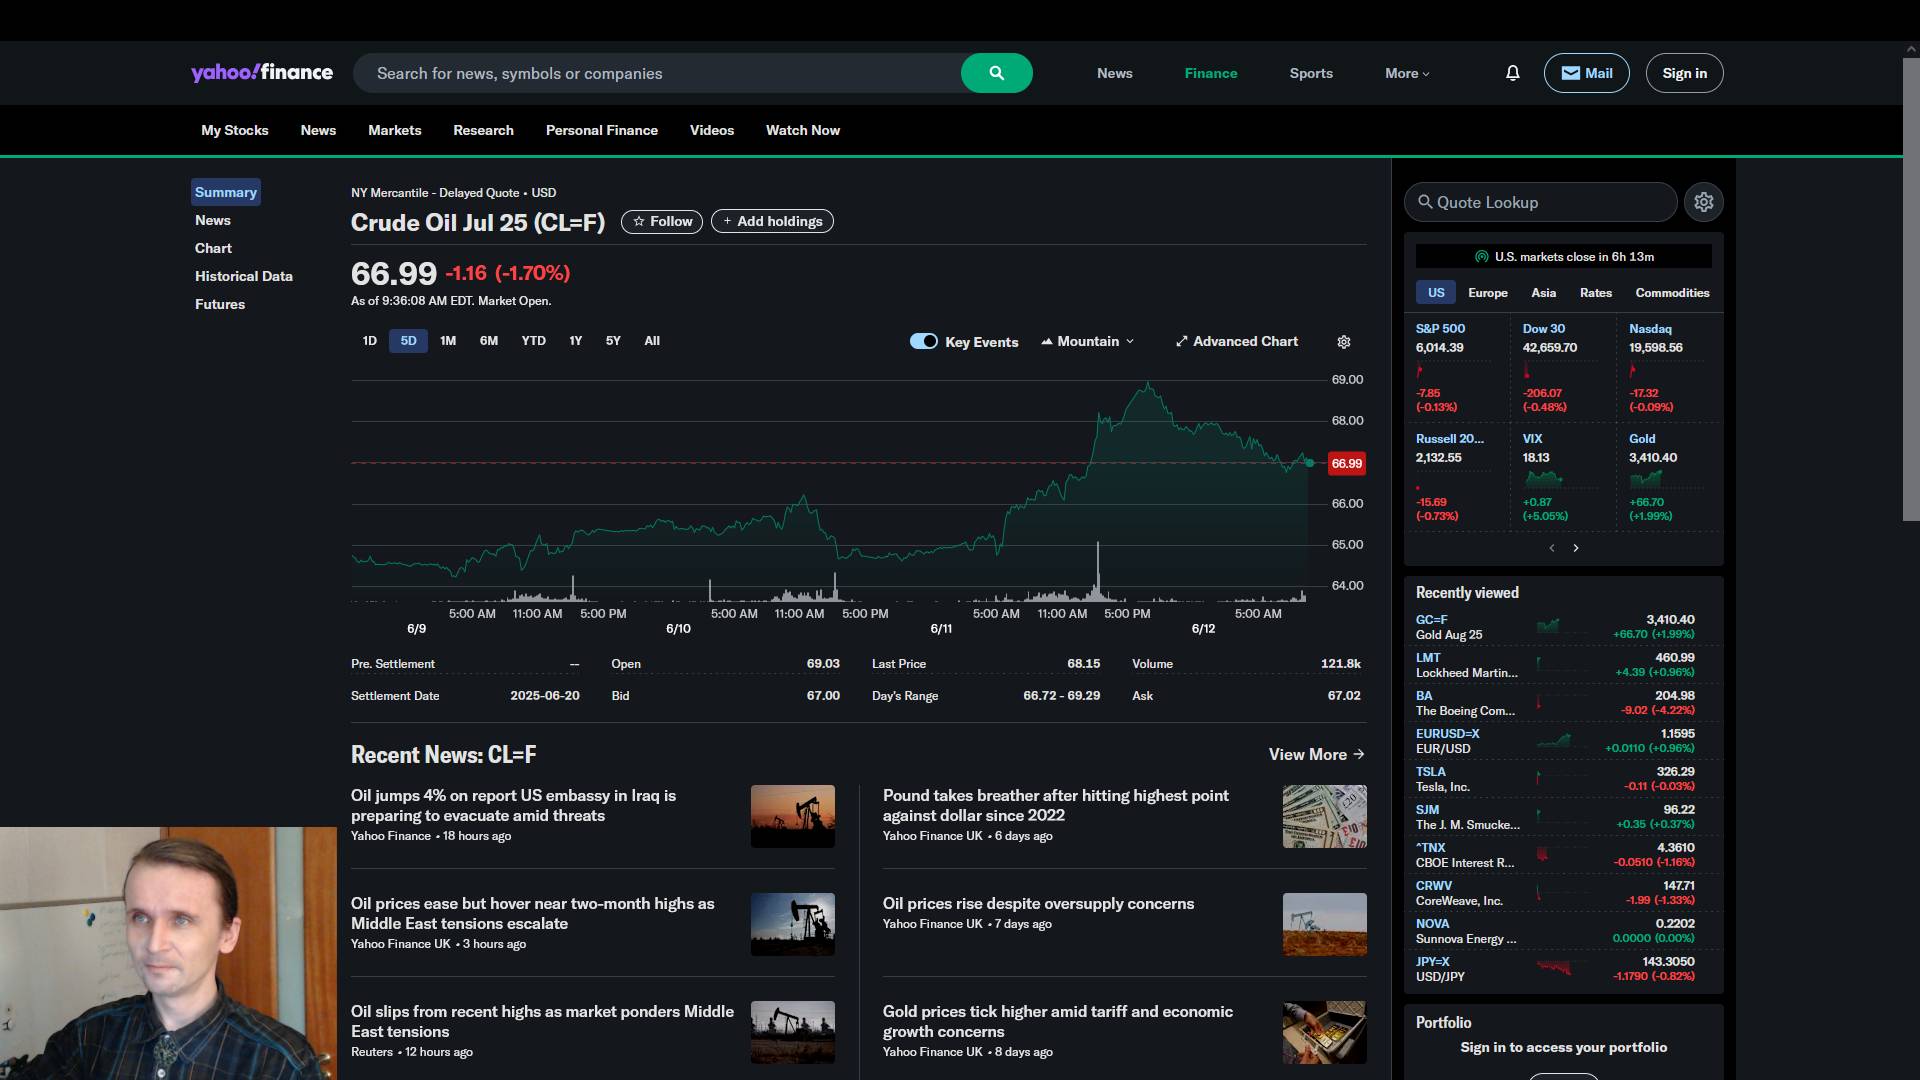
Task: Switch to the Commodities market tab
Action: pyautogui.click(x=1671, y=293)
